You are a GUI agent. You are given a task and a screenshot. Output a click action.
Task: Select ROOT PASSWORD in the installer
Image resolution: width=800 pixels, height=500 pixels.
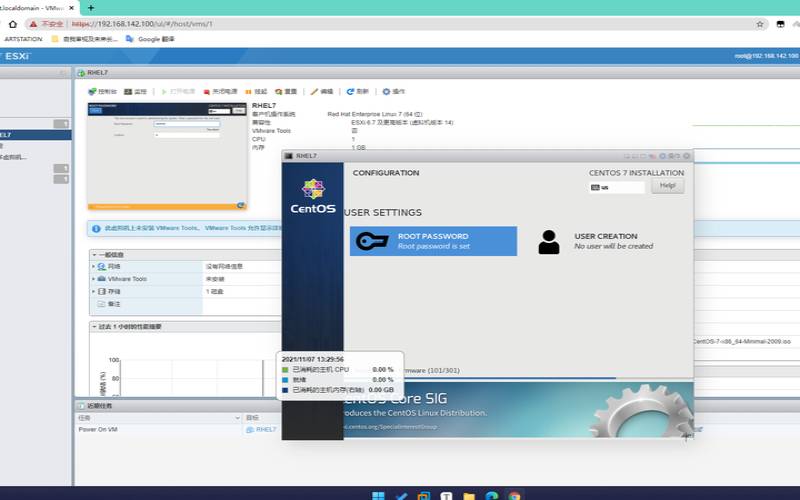point(433,241)
